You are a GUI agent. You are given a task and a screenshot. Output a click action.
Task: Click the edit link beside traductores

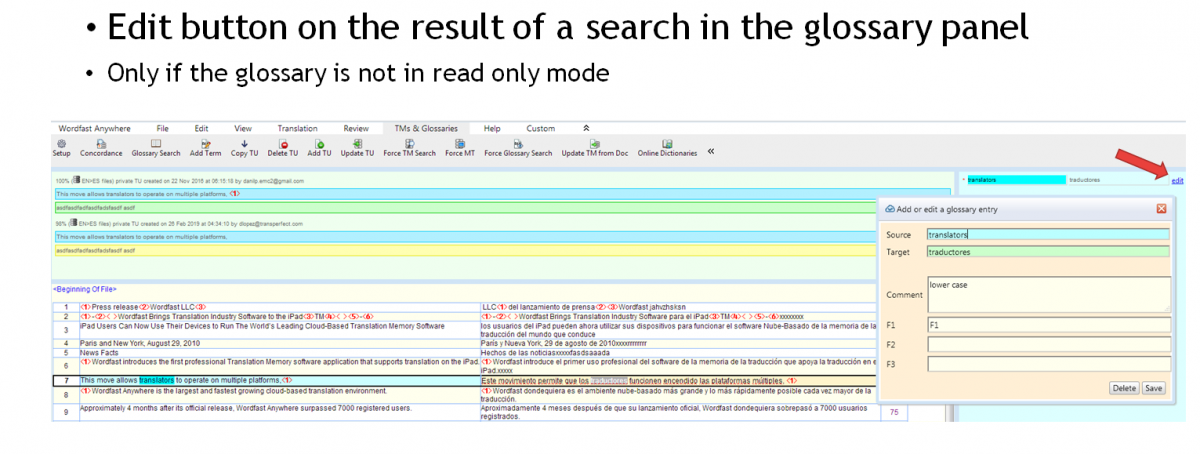pos(1176,180)
